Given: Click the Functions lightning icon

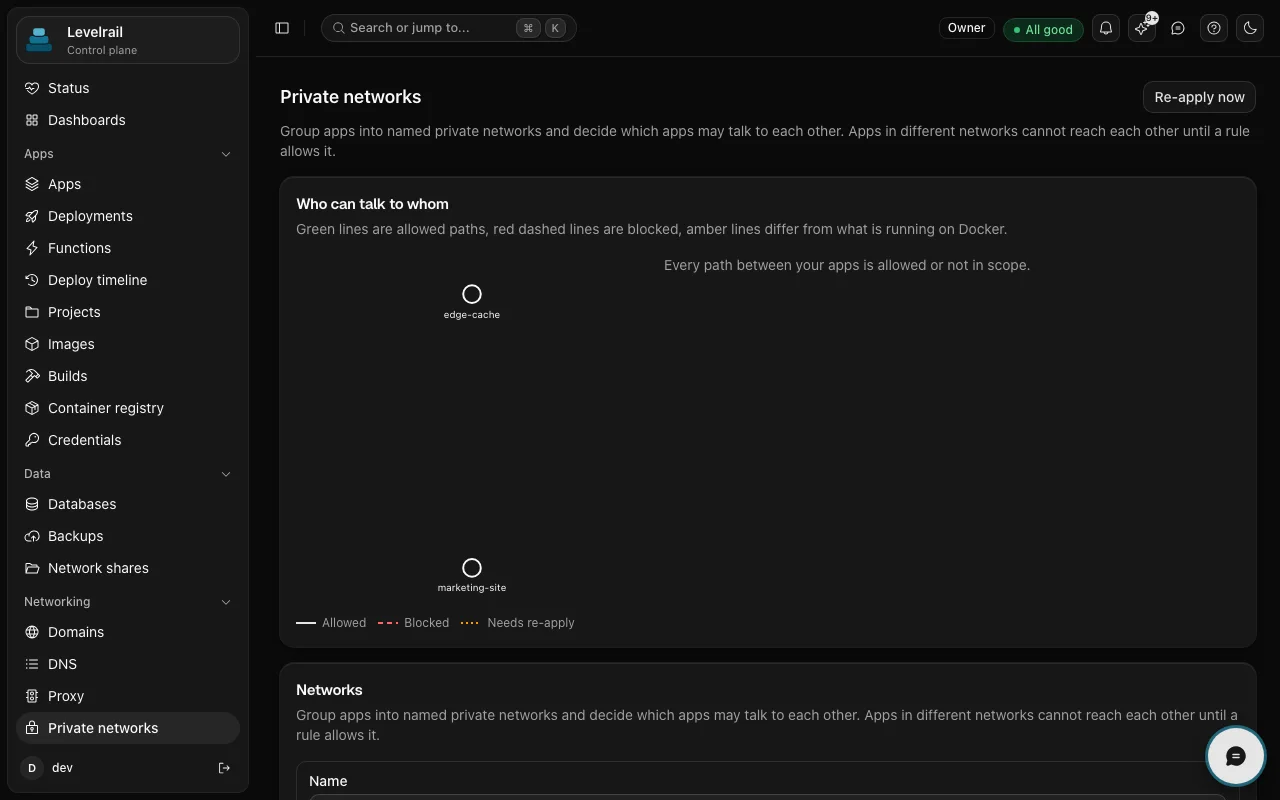Looking at the screenshot, I should [x=32, y=248].
